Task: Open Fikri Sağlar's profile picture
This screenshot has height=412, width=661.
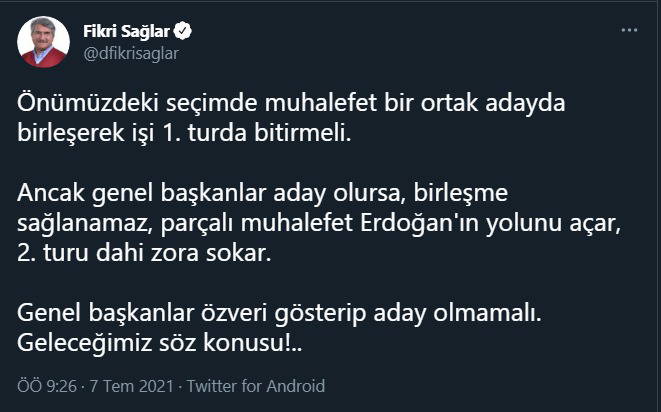Action: (x=44, y=42)
